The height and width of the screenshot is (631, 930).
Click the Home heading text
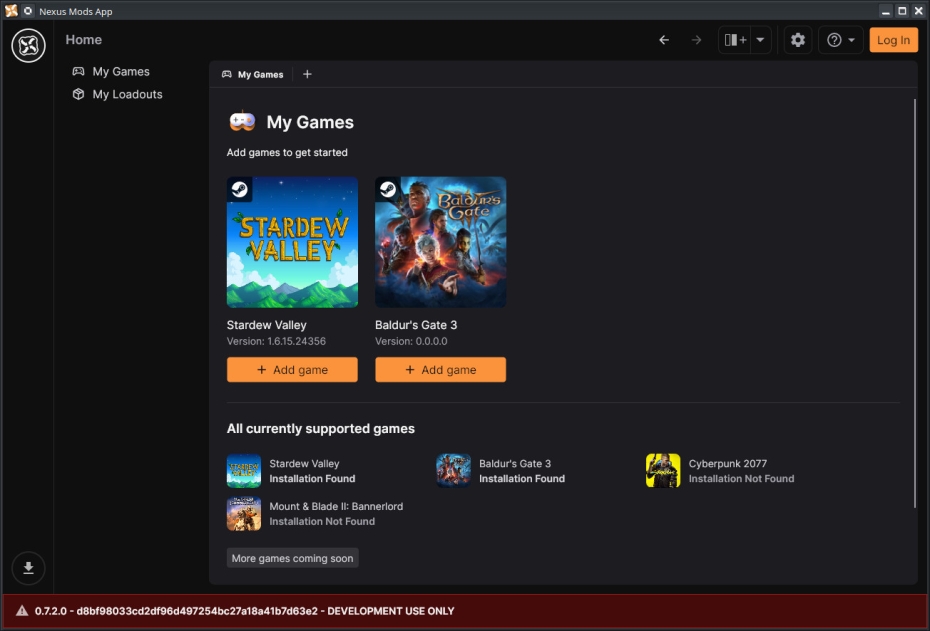84,40
